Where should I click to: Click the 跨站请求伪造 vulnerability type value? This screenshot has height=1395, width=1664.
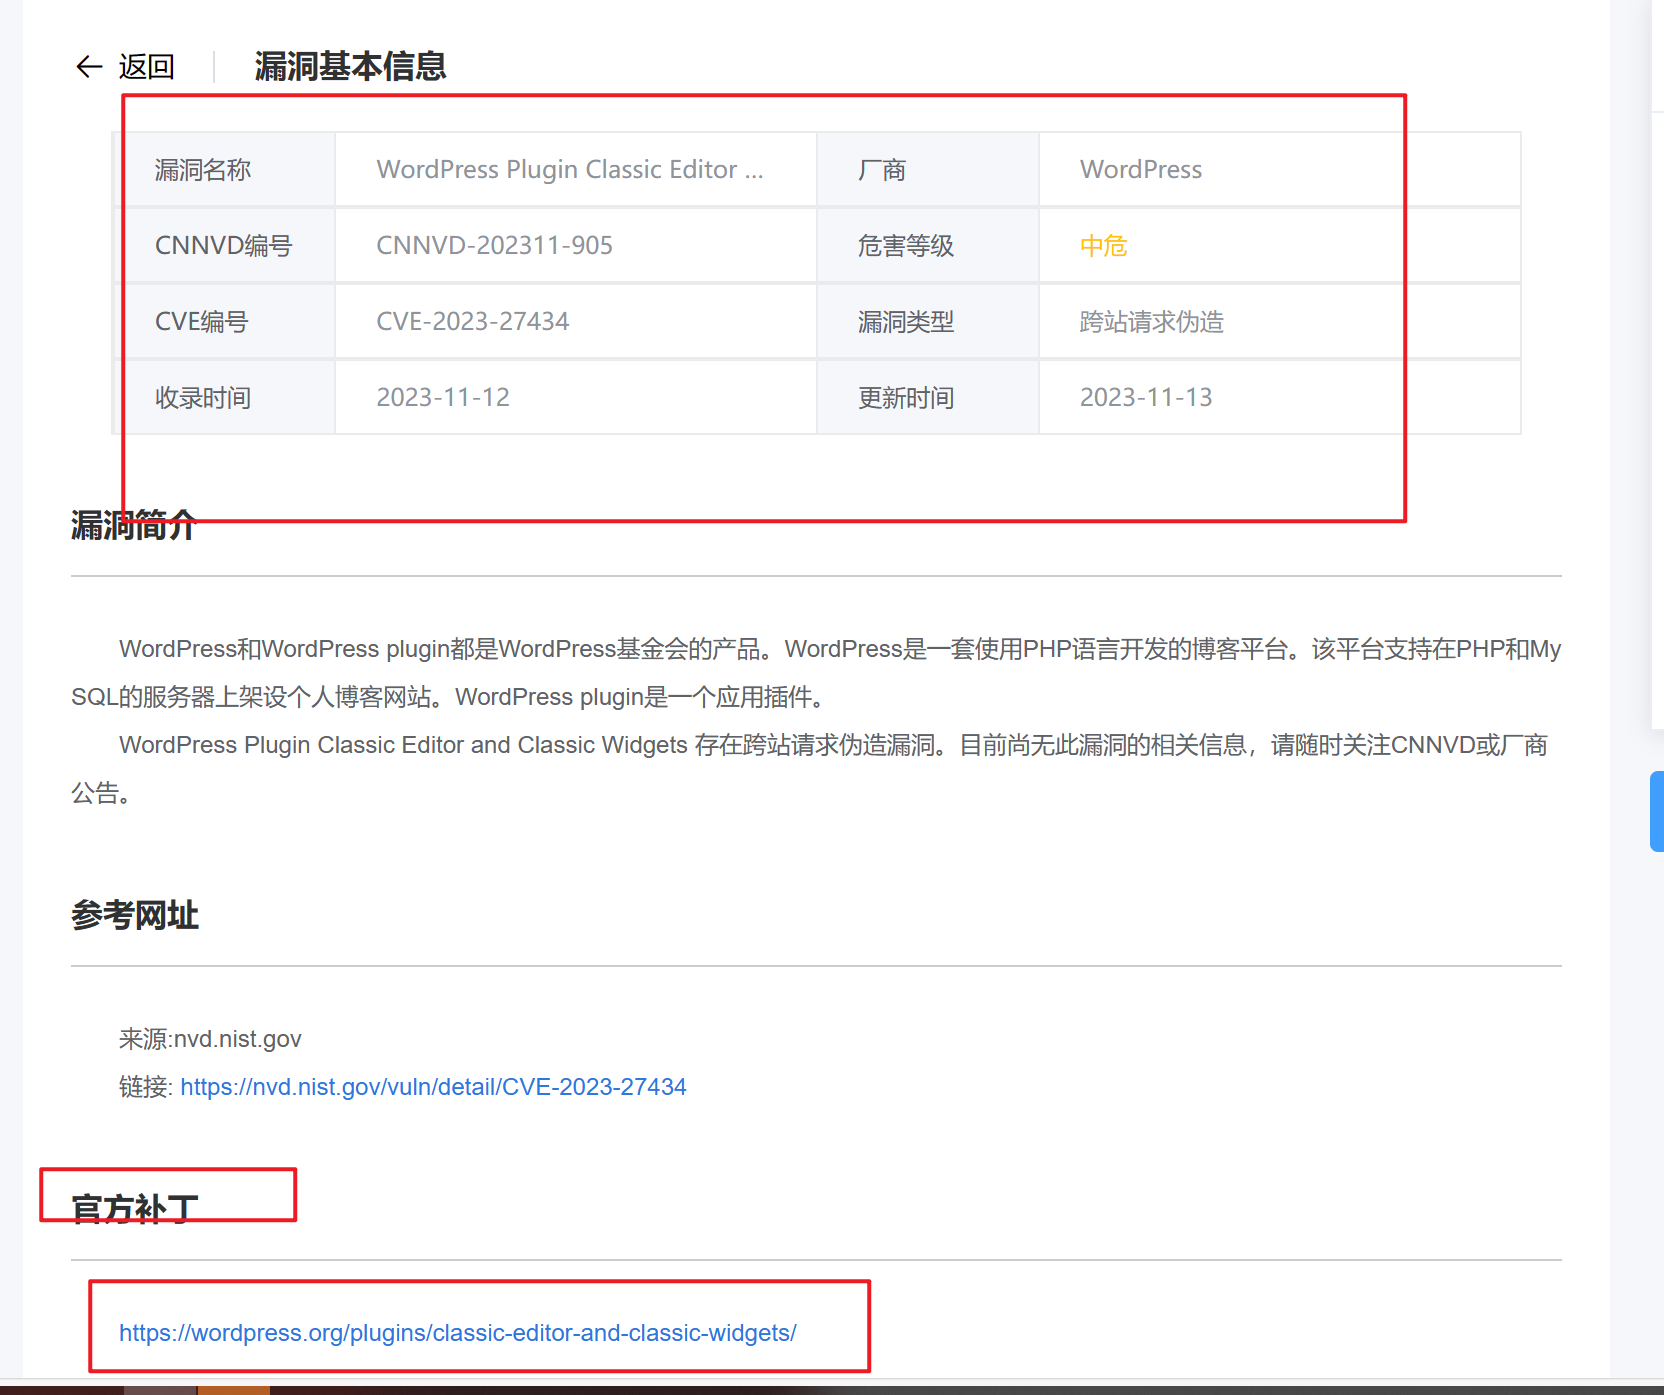point(1151,322)
